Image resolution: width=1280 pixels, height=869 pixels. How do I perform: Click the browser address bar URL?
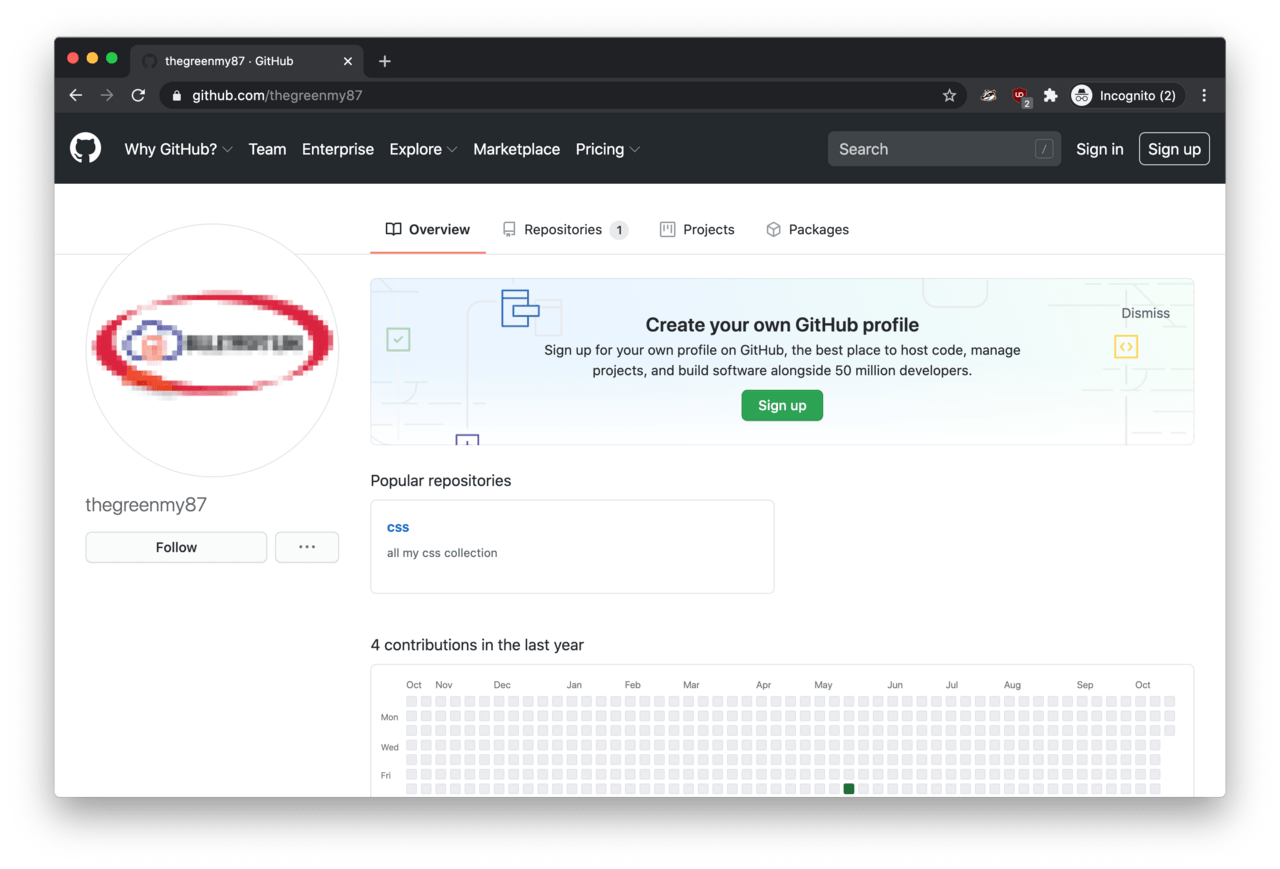pyautogui.click(x=277, y=95)
